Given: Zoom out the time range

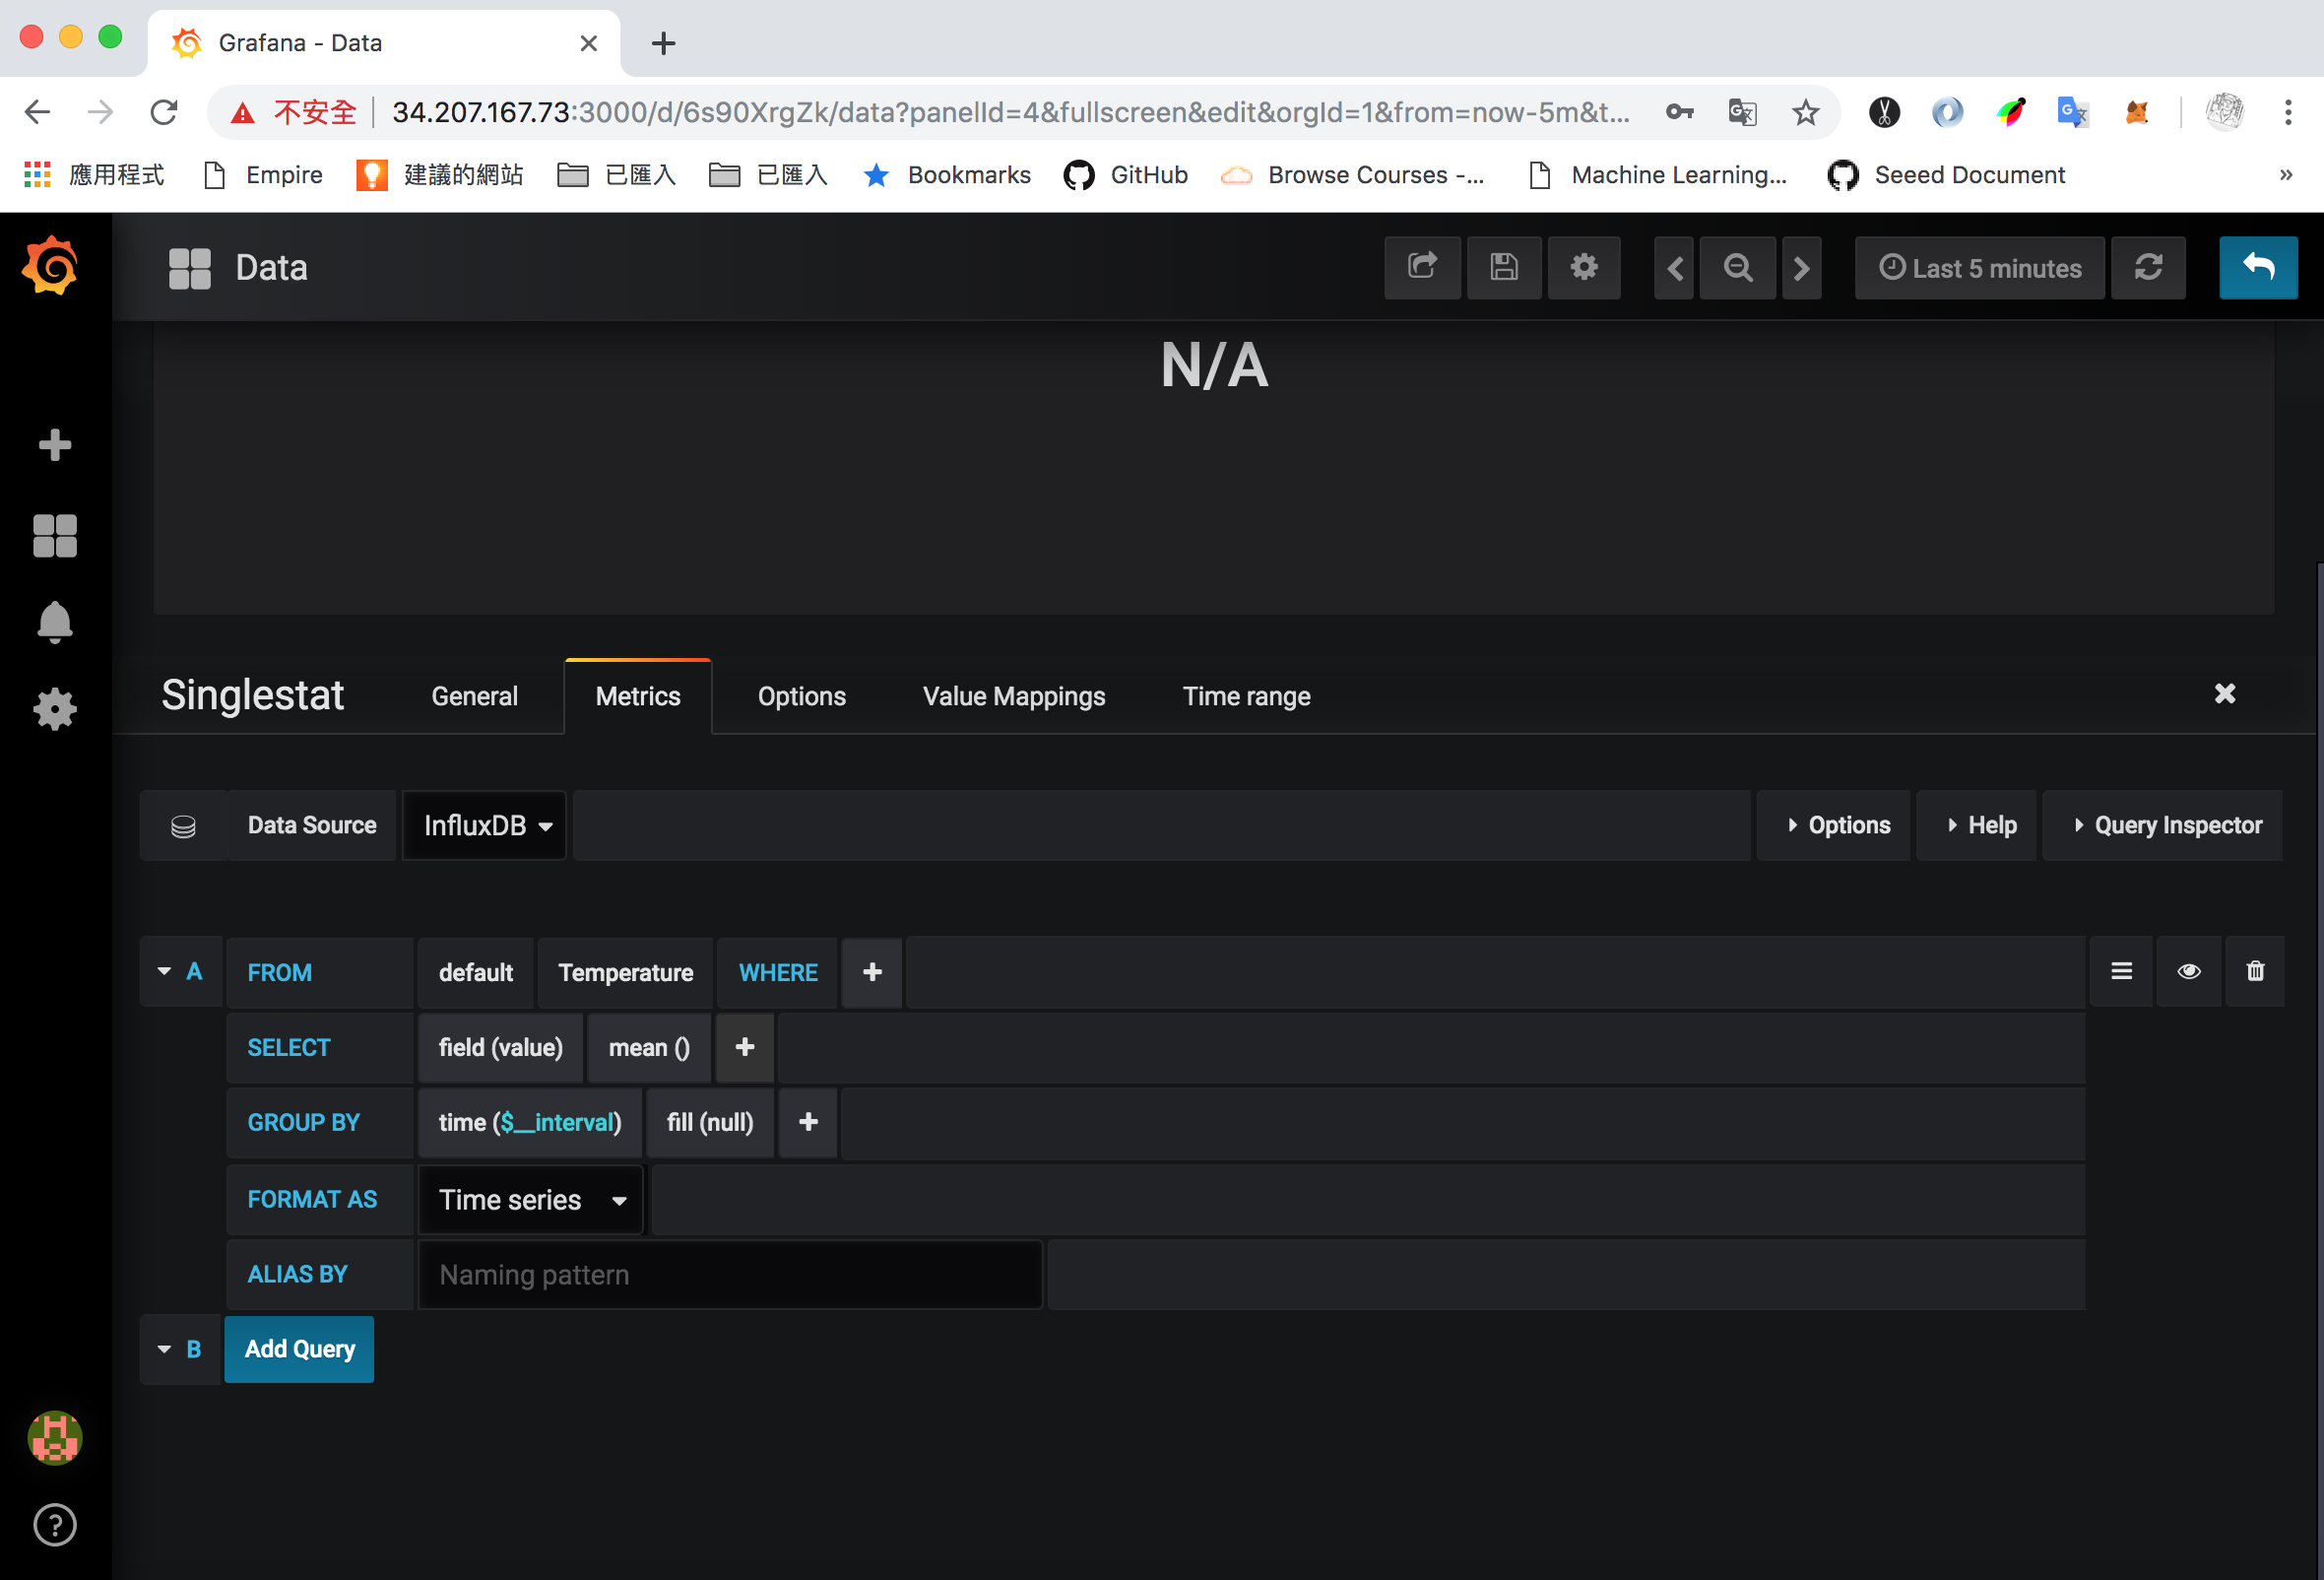Looking at the screenshot, I should click(x=1738, y=268).
